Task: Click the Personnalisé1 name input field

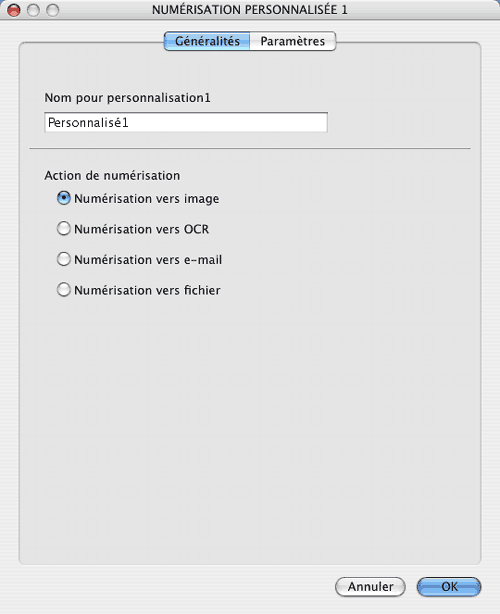Action: click(x=186, y=123)
